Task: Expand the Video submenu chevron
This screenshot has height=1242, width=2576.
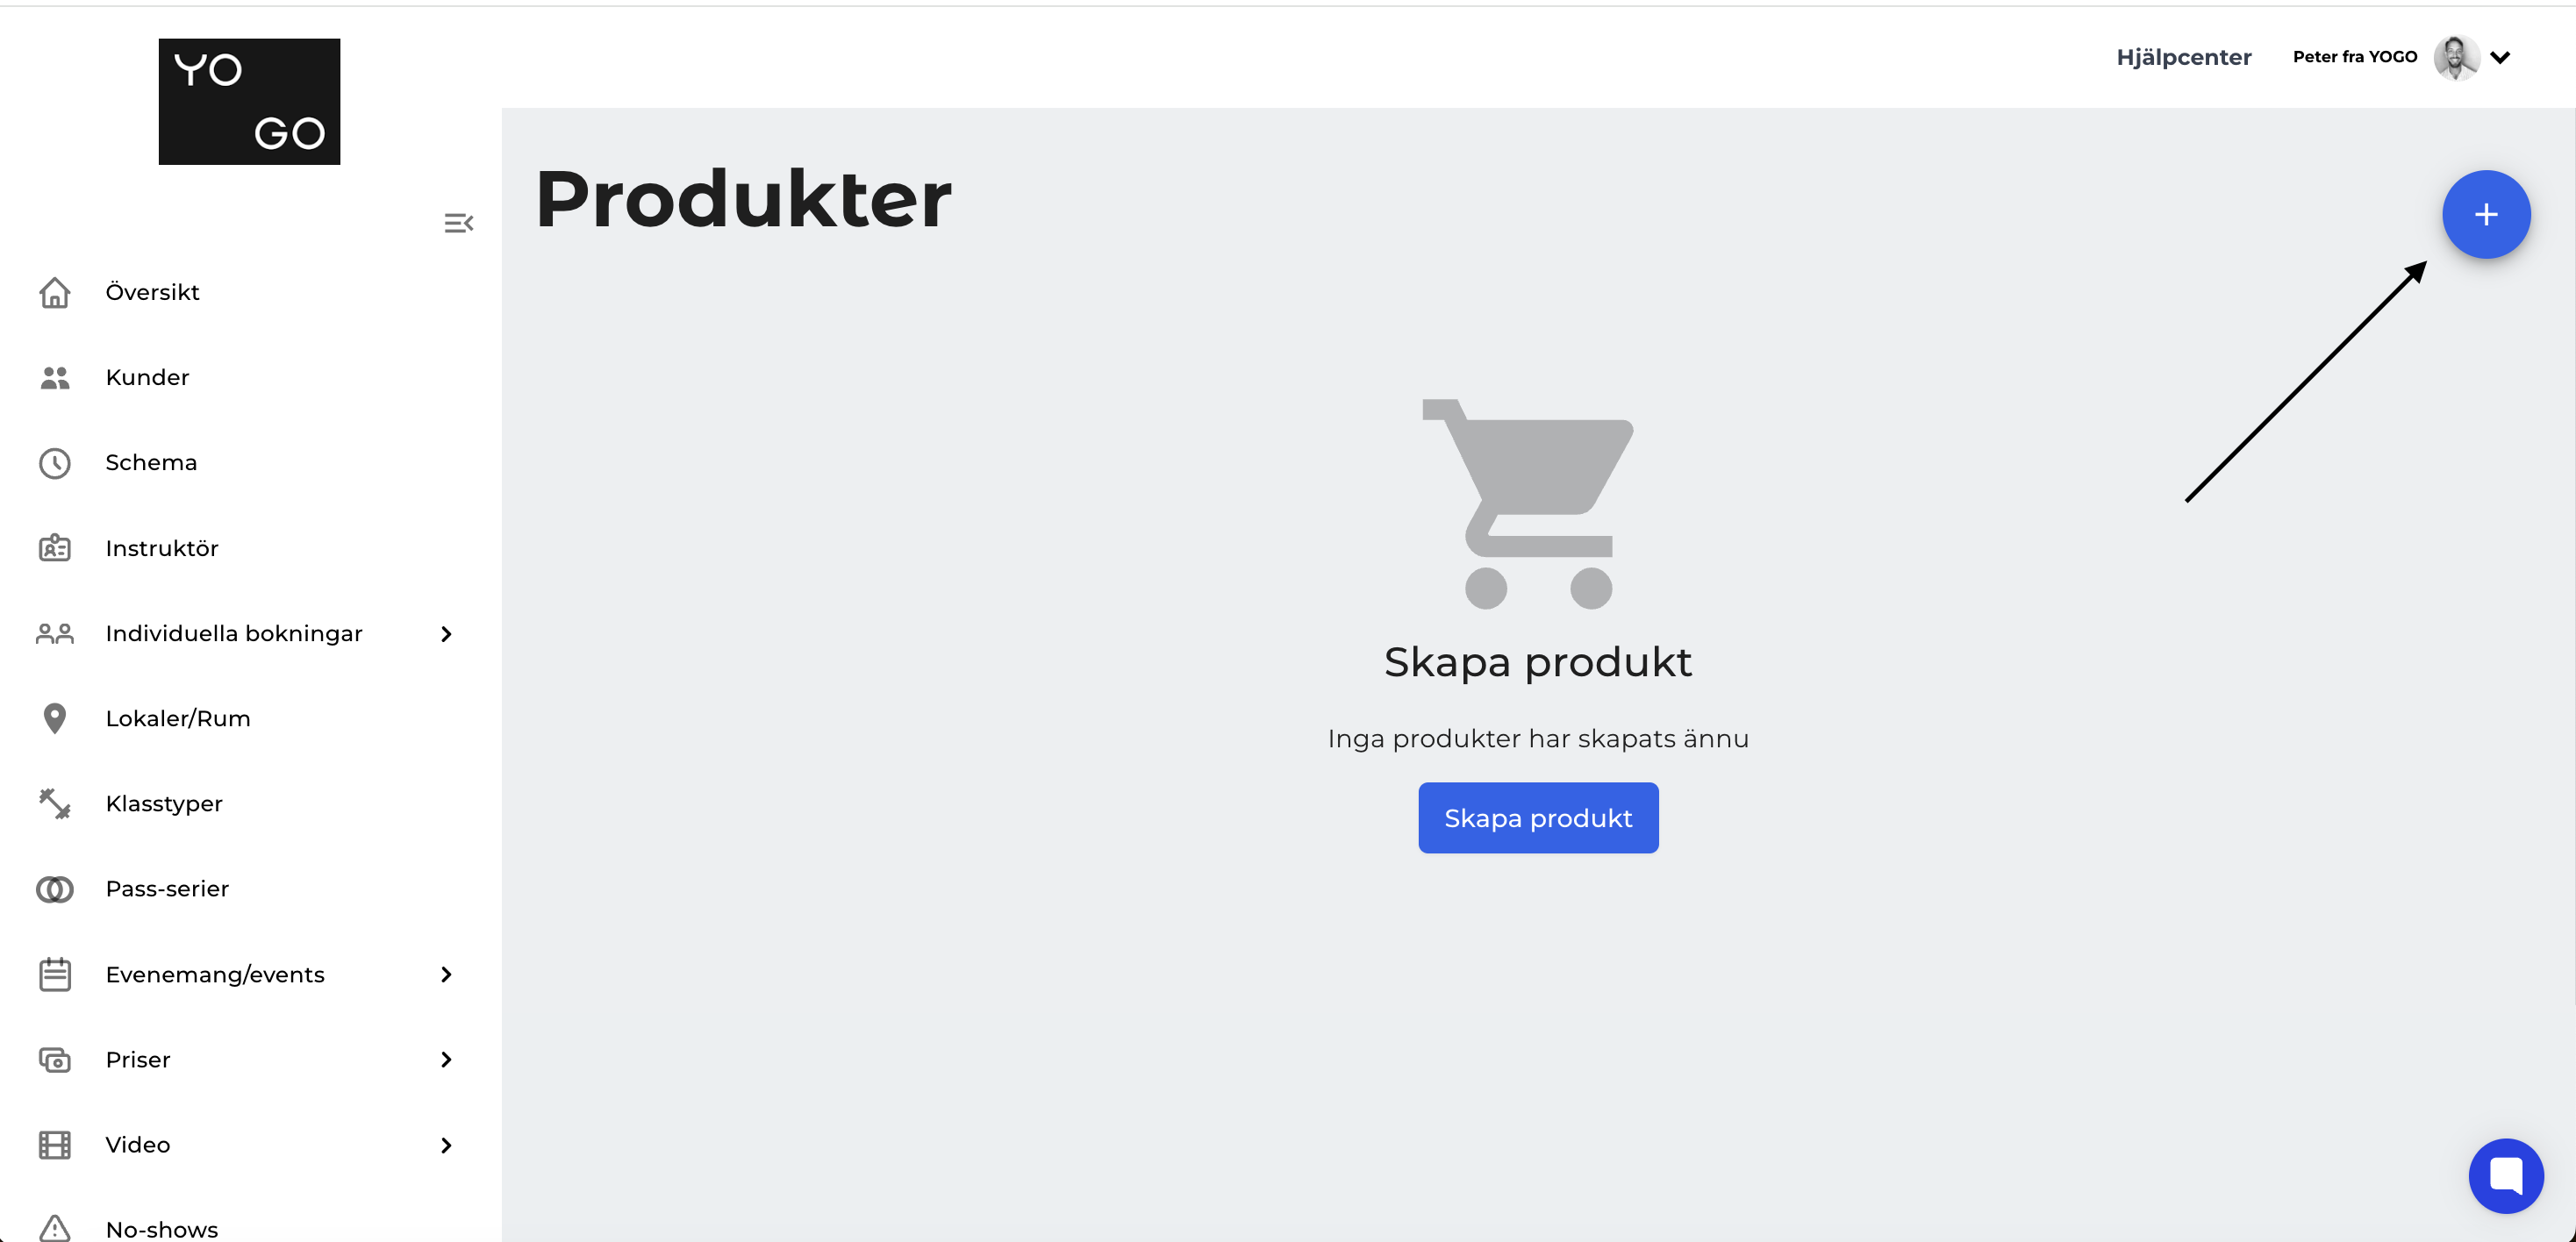Action: [x=446, y=1145]
